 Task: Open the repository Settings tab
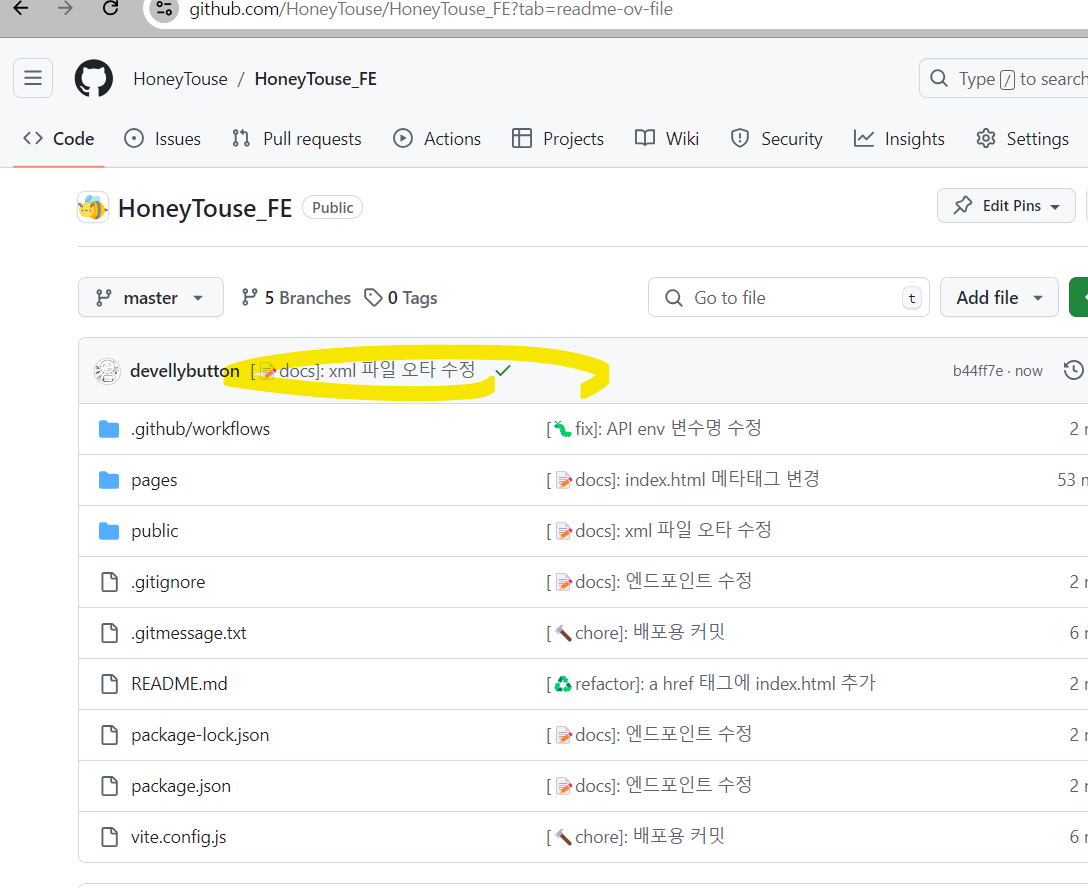(1022, 139)
